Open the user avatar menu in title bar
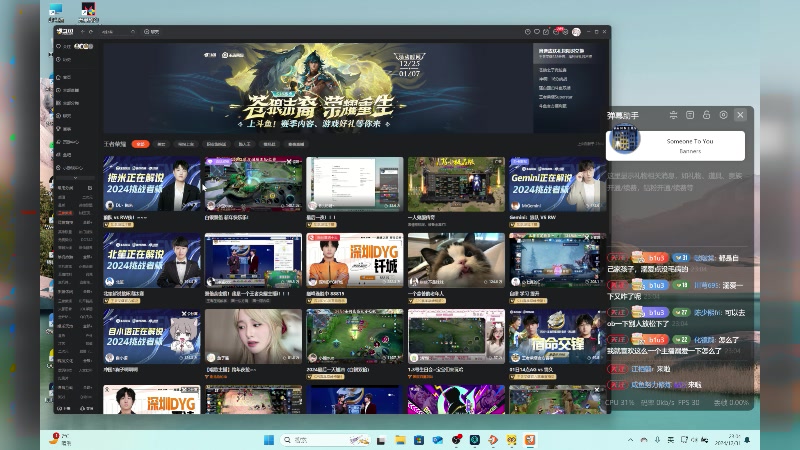800x450 pixels. click(x=576, y=32)
